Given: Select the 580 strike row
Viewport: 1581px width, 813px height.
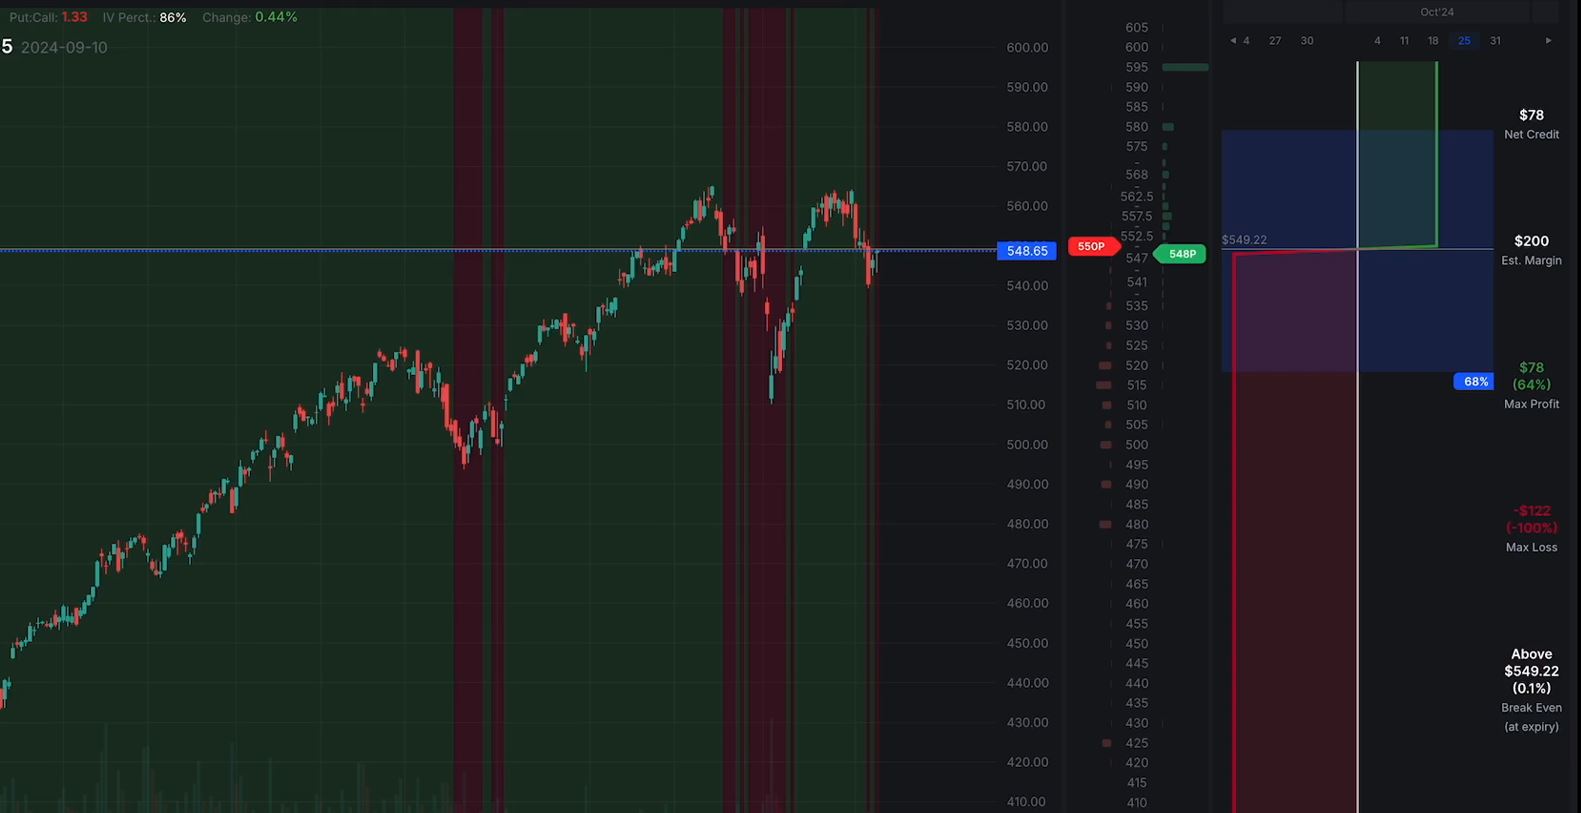Looking at the screenshot, I should pos(1137,127).
